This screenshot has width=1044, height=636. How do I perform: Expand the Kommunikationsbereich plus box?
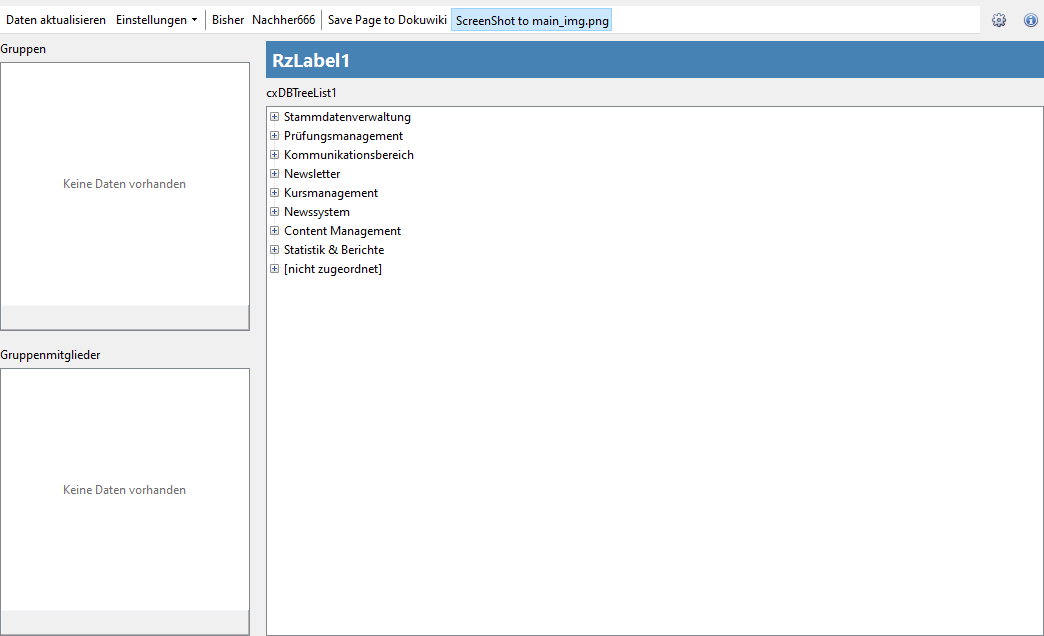(x=274, y=155)
